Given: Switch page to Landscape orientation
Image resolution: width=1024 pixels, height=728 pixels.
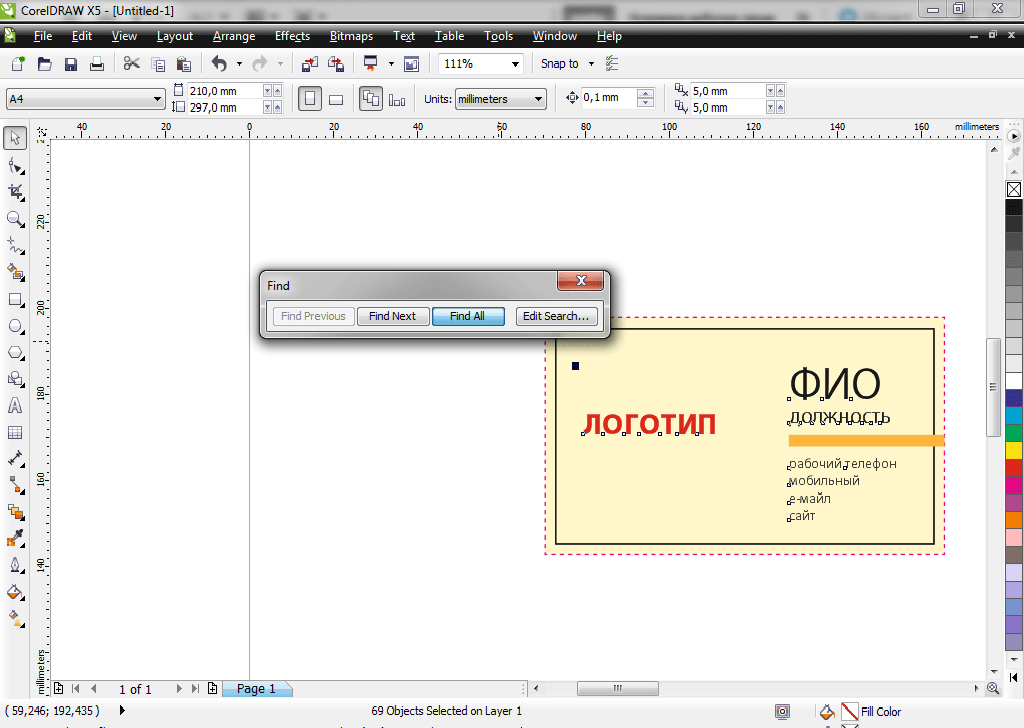Looking at the screenshot, I should point(336,99).
